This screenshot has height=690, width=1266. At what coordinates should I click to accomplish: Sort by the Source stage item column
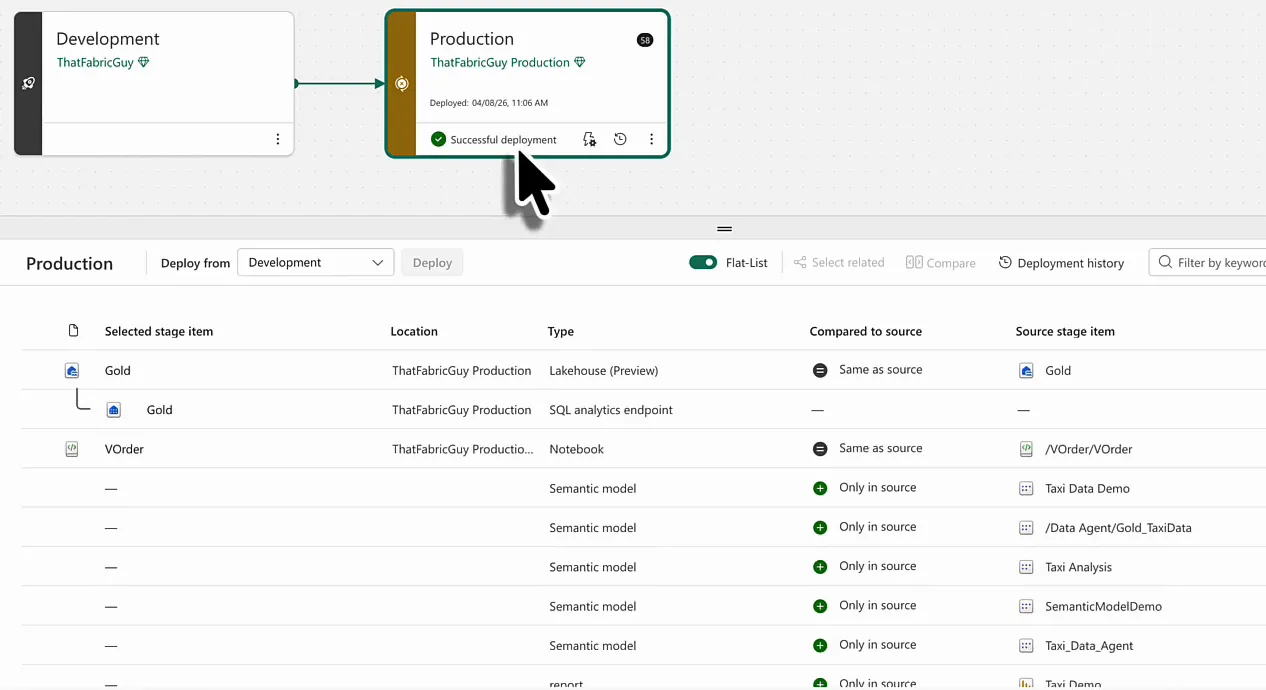coord(1065,331)
